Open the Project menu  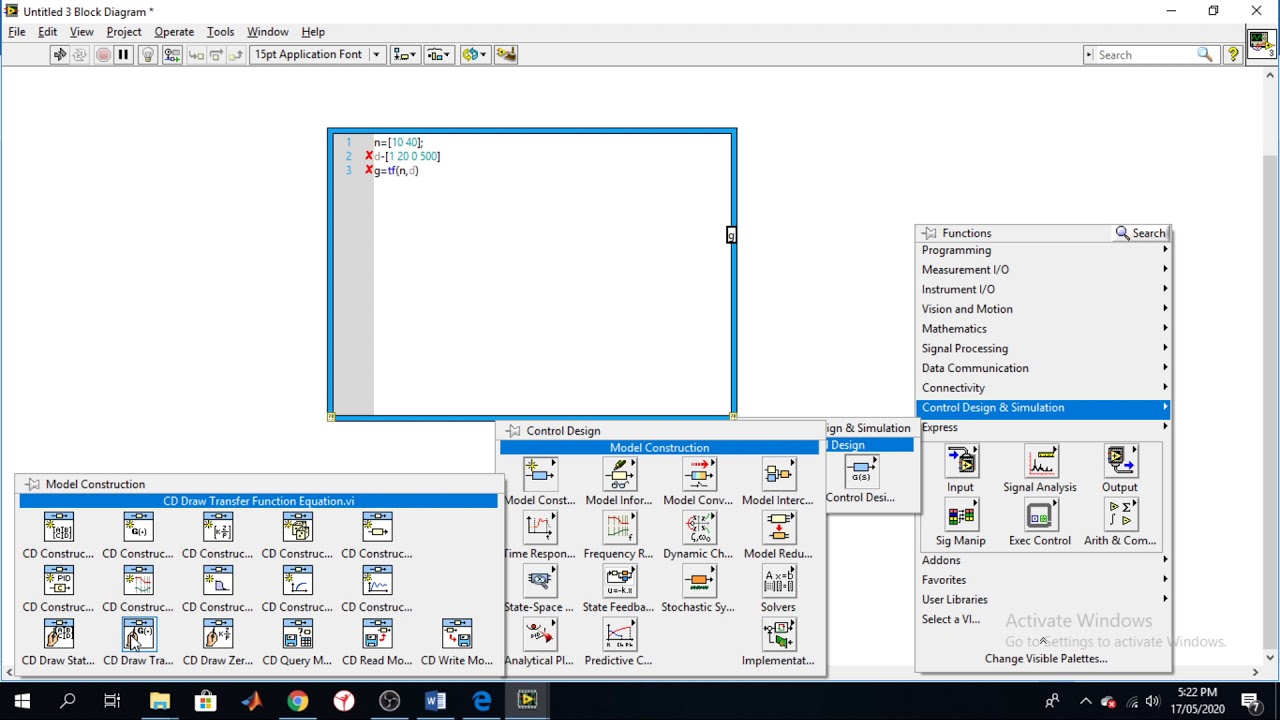click(x=124, y=32)
